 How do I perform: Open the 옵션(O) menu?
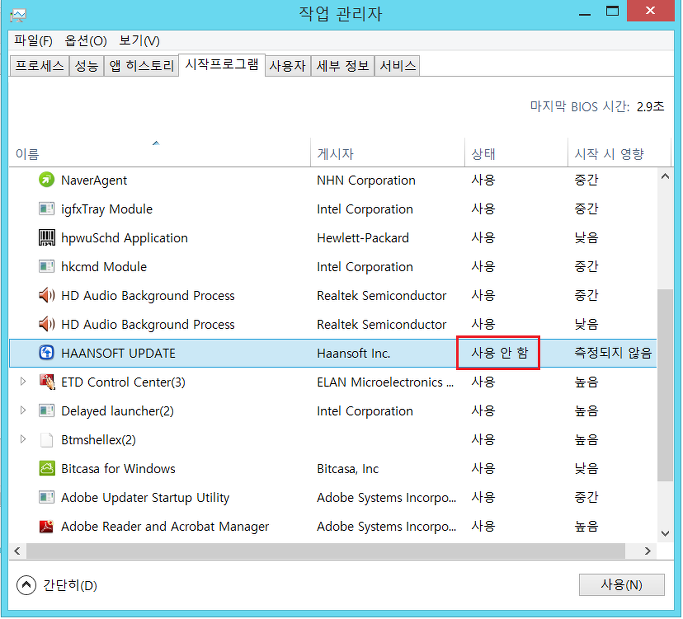[x=86, y=41]
